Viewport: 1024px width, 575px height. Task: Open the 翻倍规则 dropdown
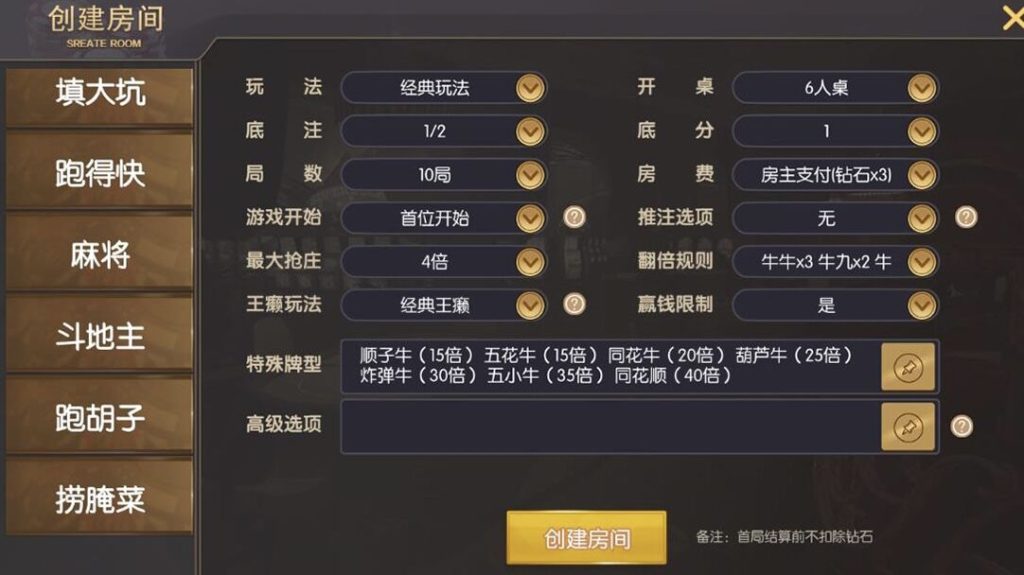921,262
